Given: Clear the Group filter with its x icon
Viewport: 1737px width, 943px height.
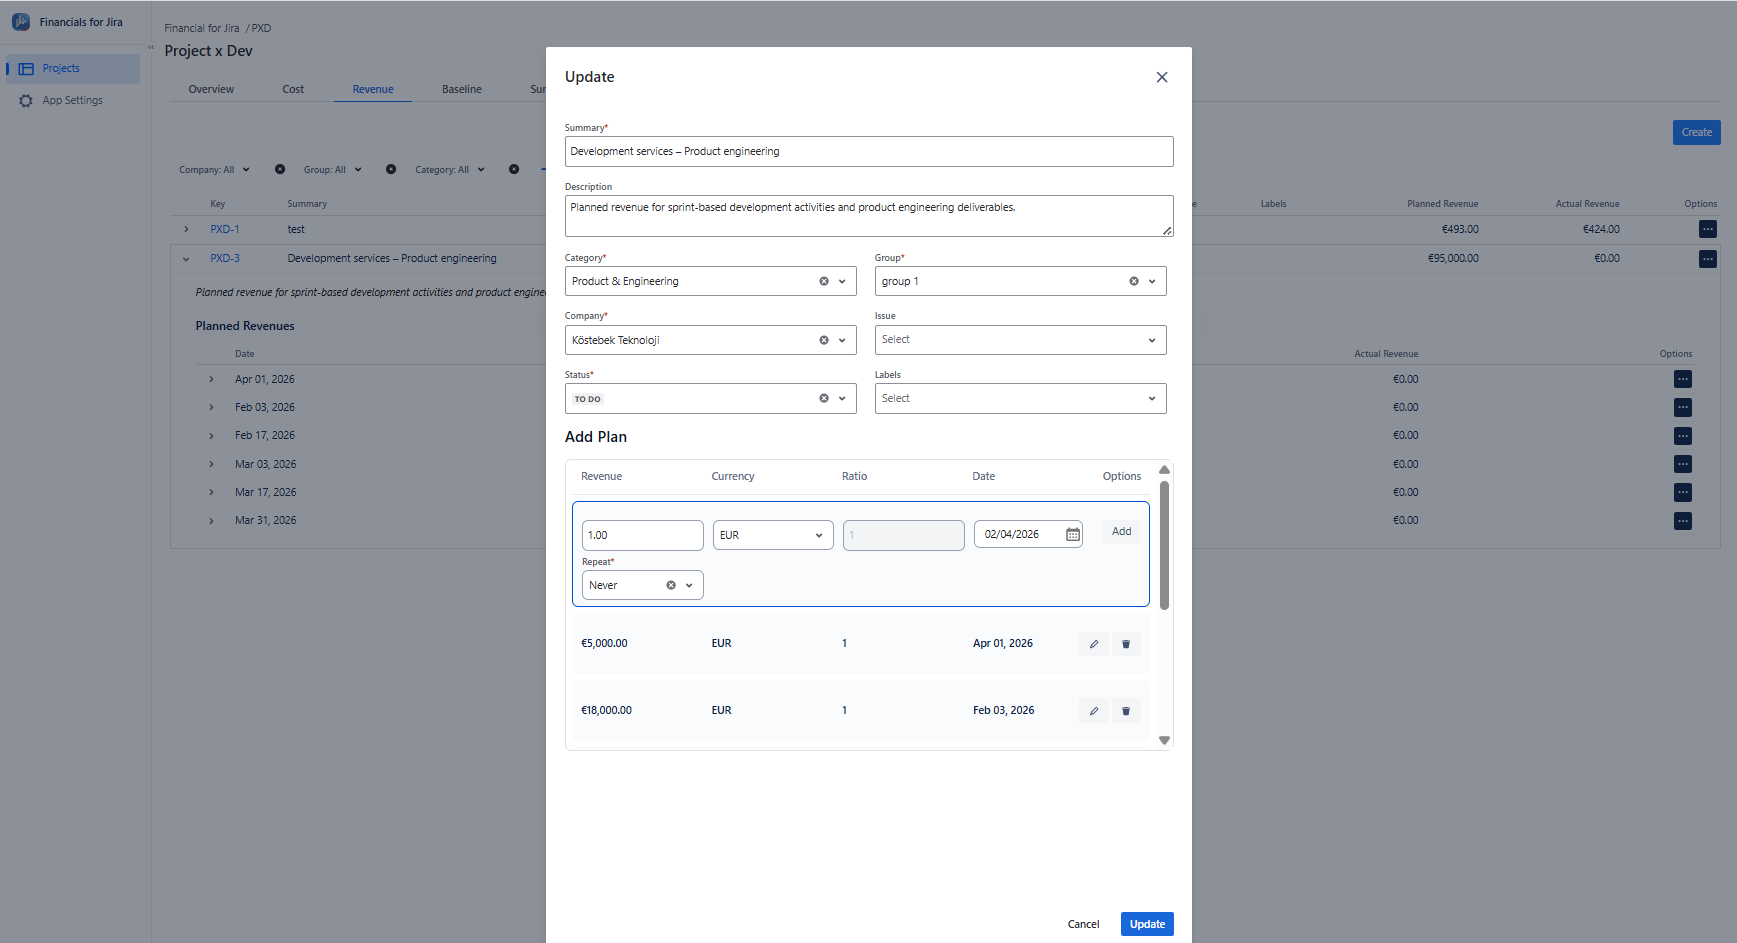Looking at the screenshot, I should 391,170.
